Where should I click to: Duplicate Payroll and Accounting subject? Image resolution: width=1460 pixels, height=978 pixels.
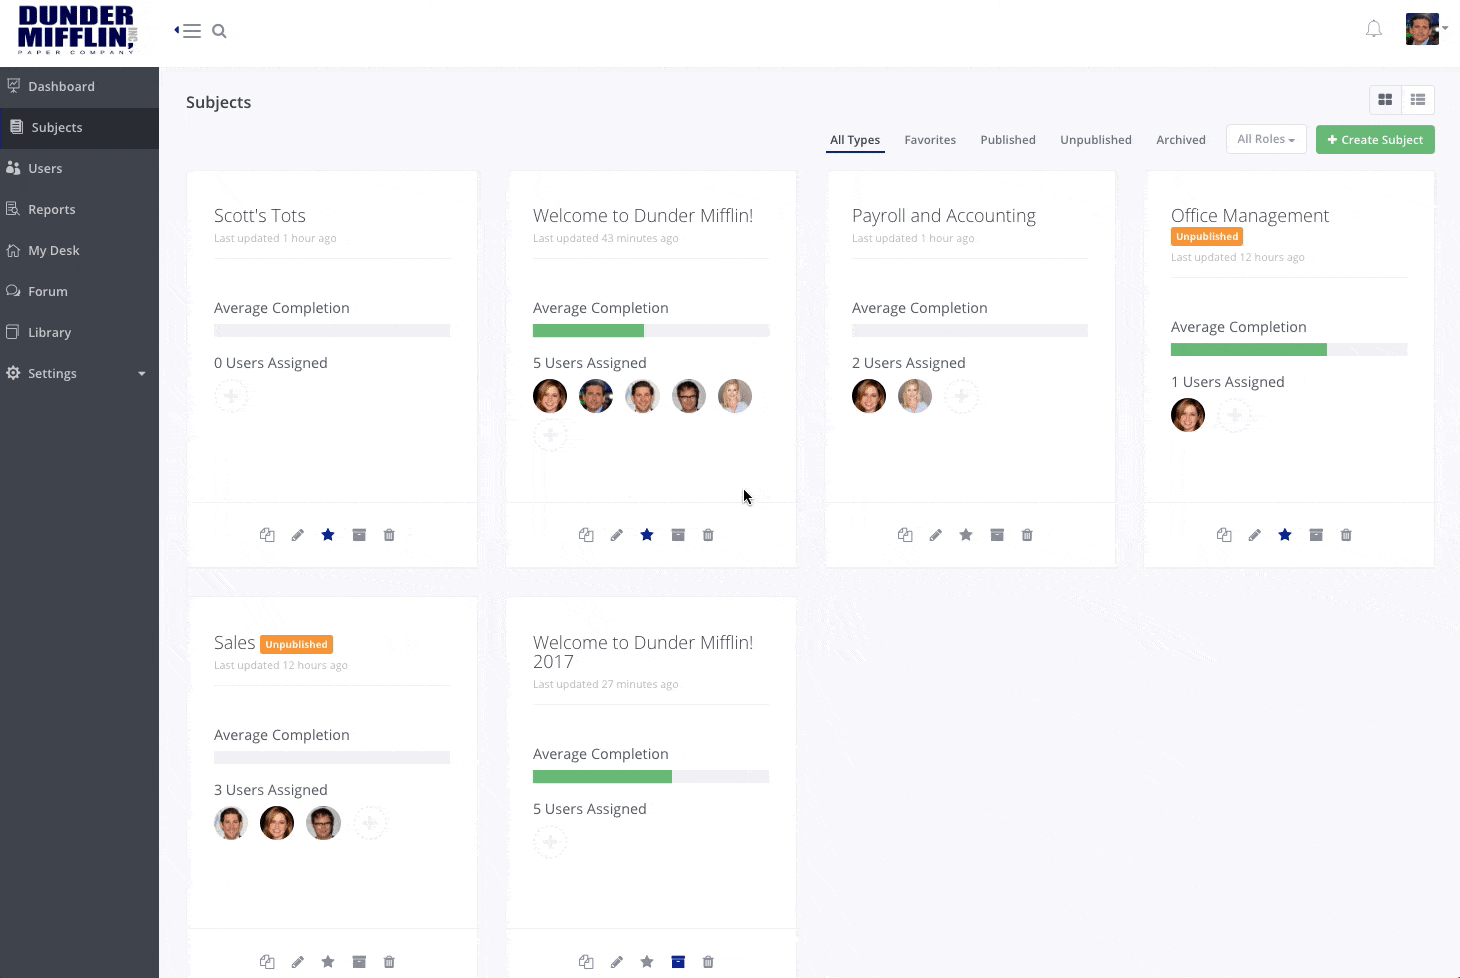[x=905, y=535]
